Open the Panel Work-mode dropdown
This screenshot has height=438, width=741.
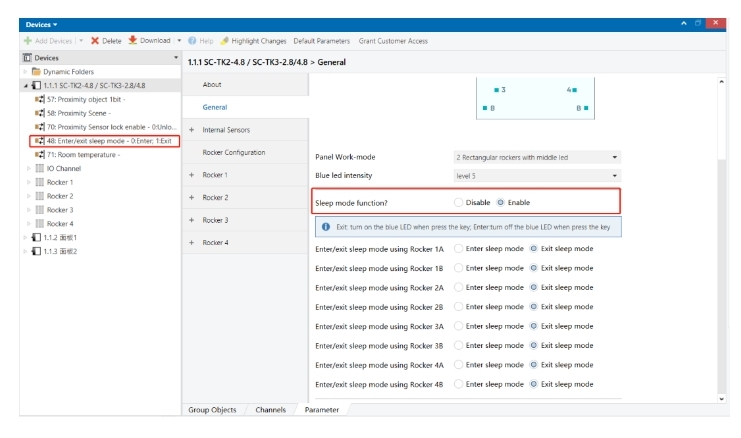coord(615,157)
